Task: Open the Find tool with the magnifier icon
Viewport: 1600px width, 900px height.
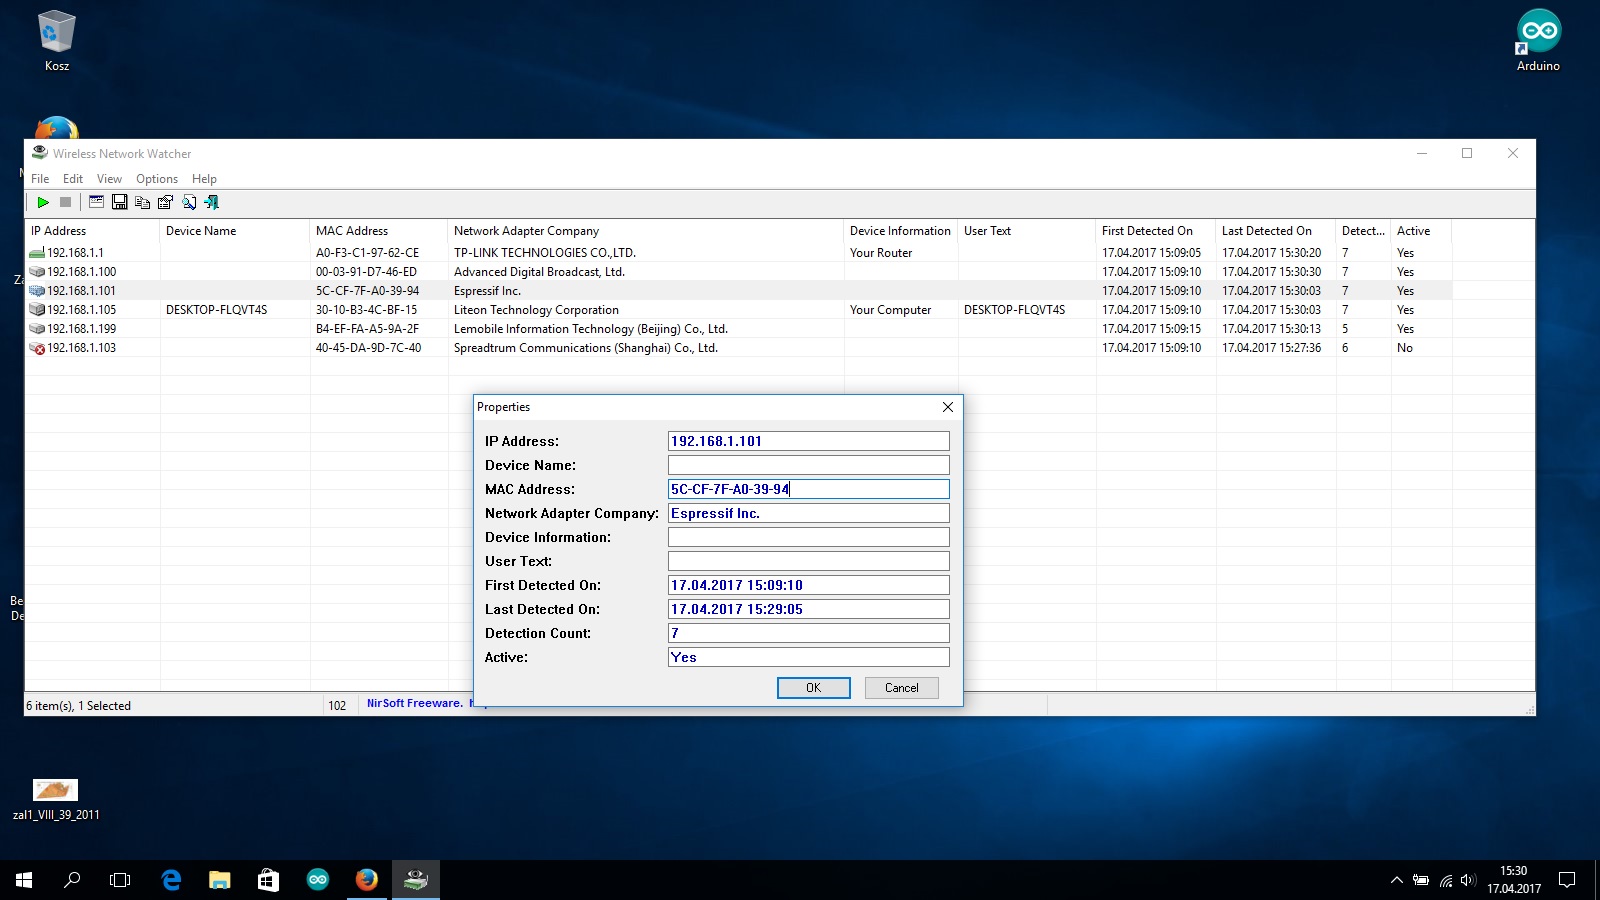Action: [x=189, y=202]
